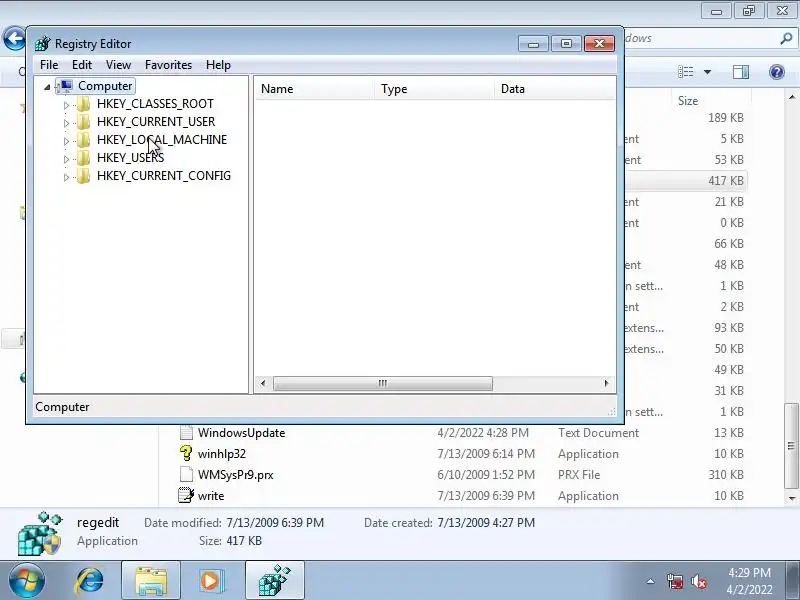The height and width of the screenshot is (600, 800).
Task: Open the File menu in Registry Editor
Action: [49, 65]
